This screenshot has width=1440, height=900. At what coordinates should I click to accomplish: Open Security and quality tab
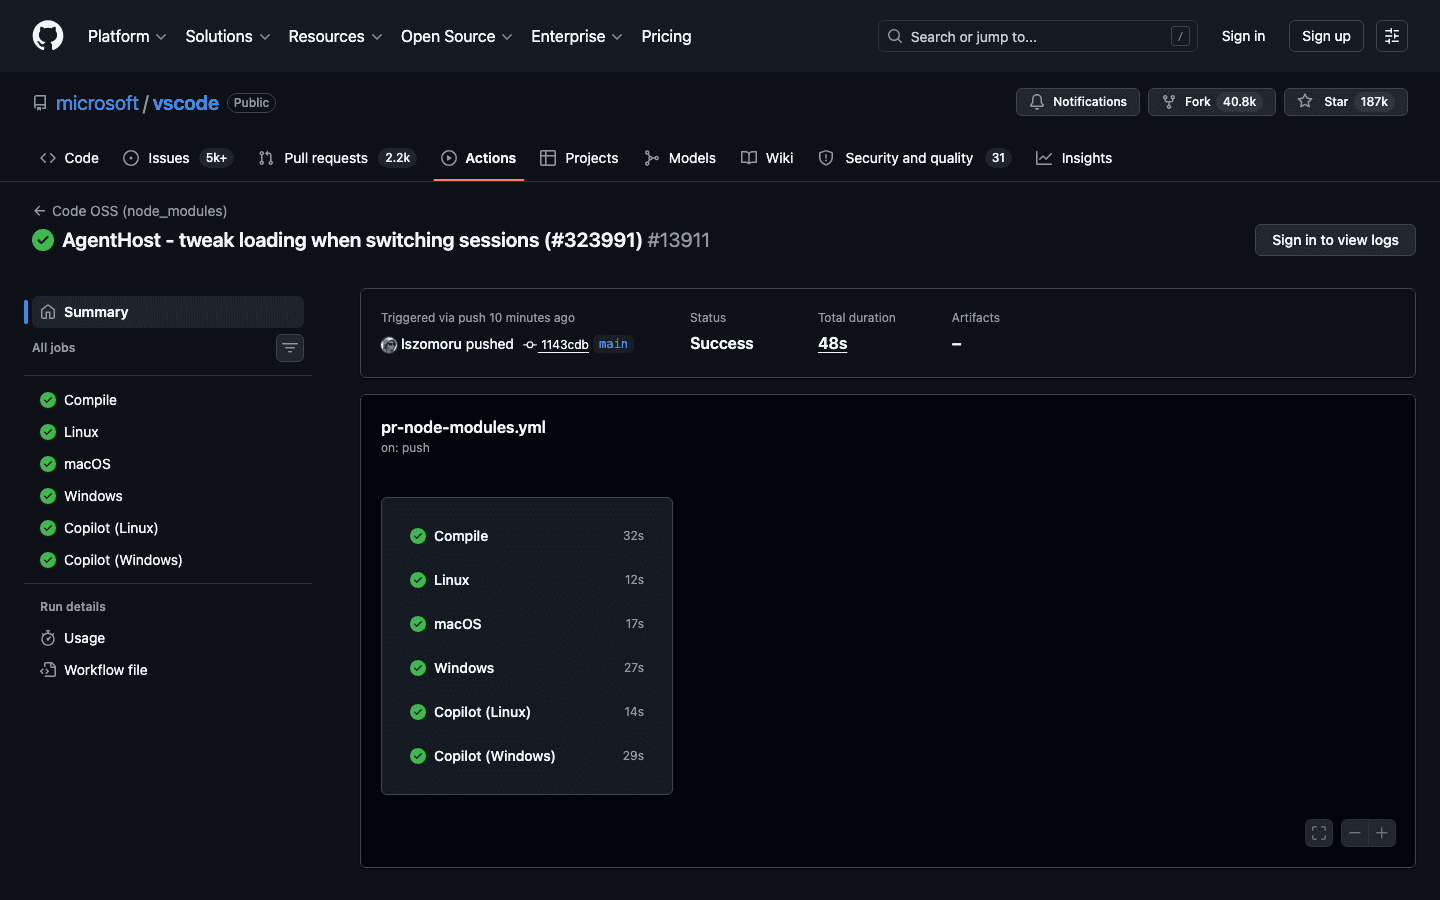914,158
